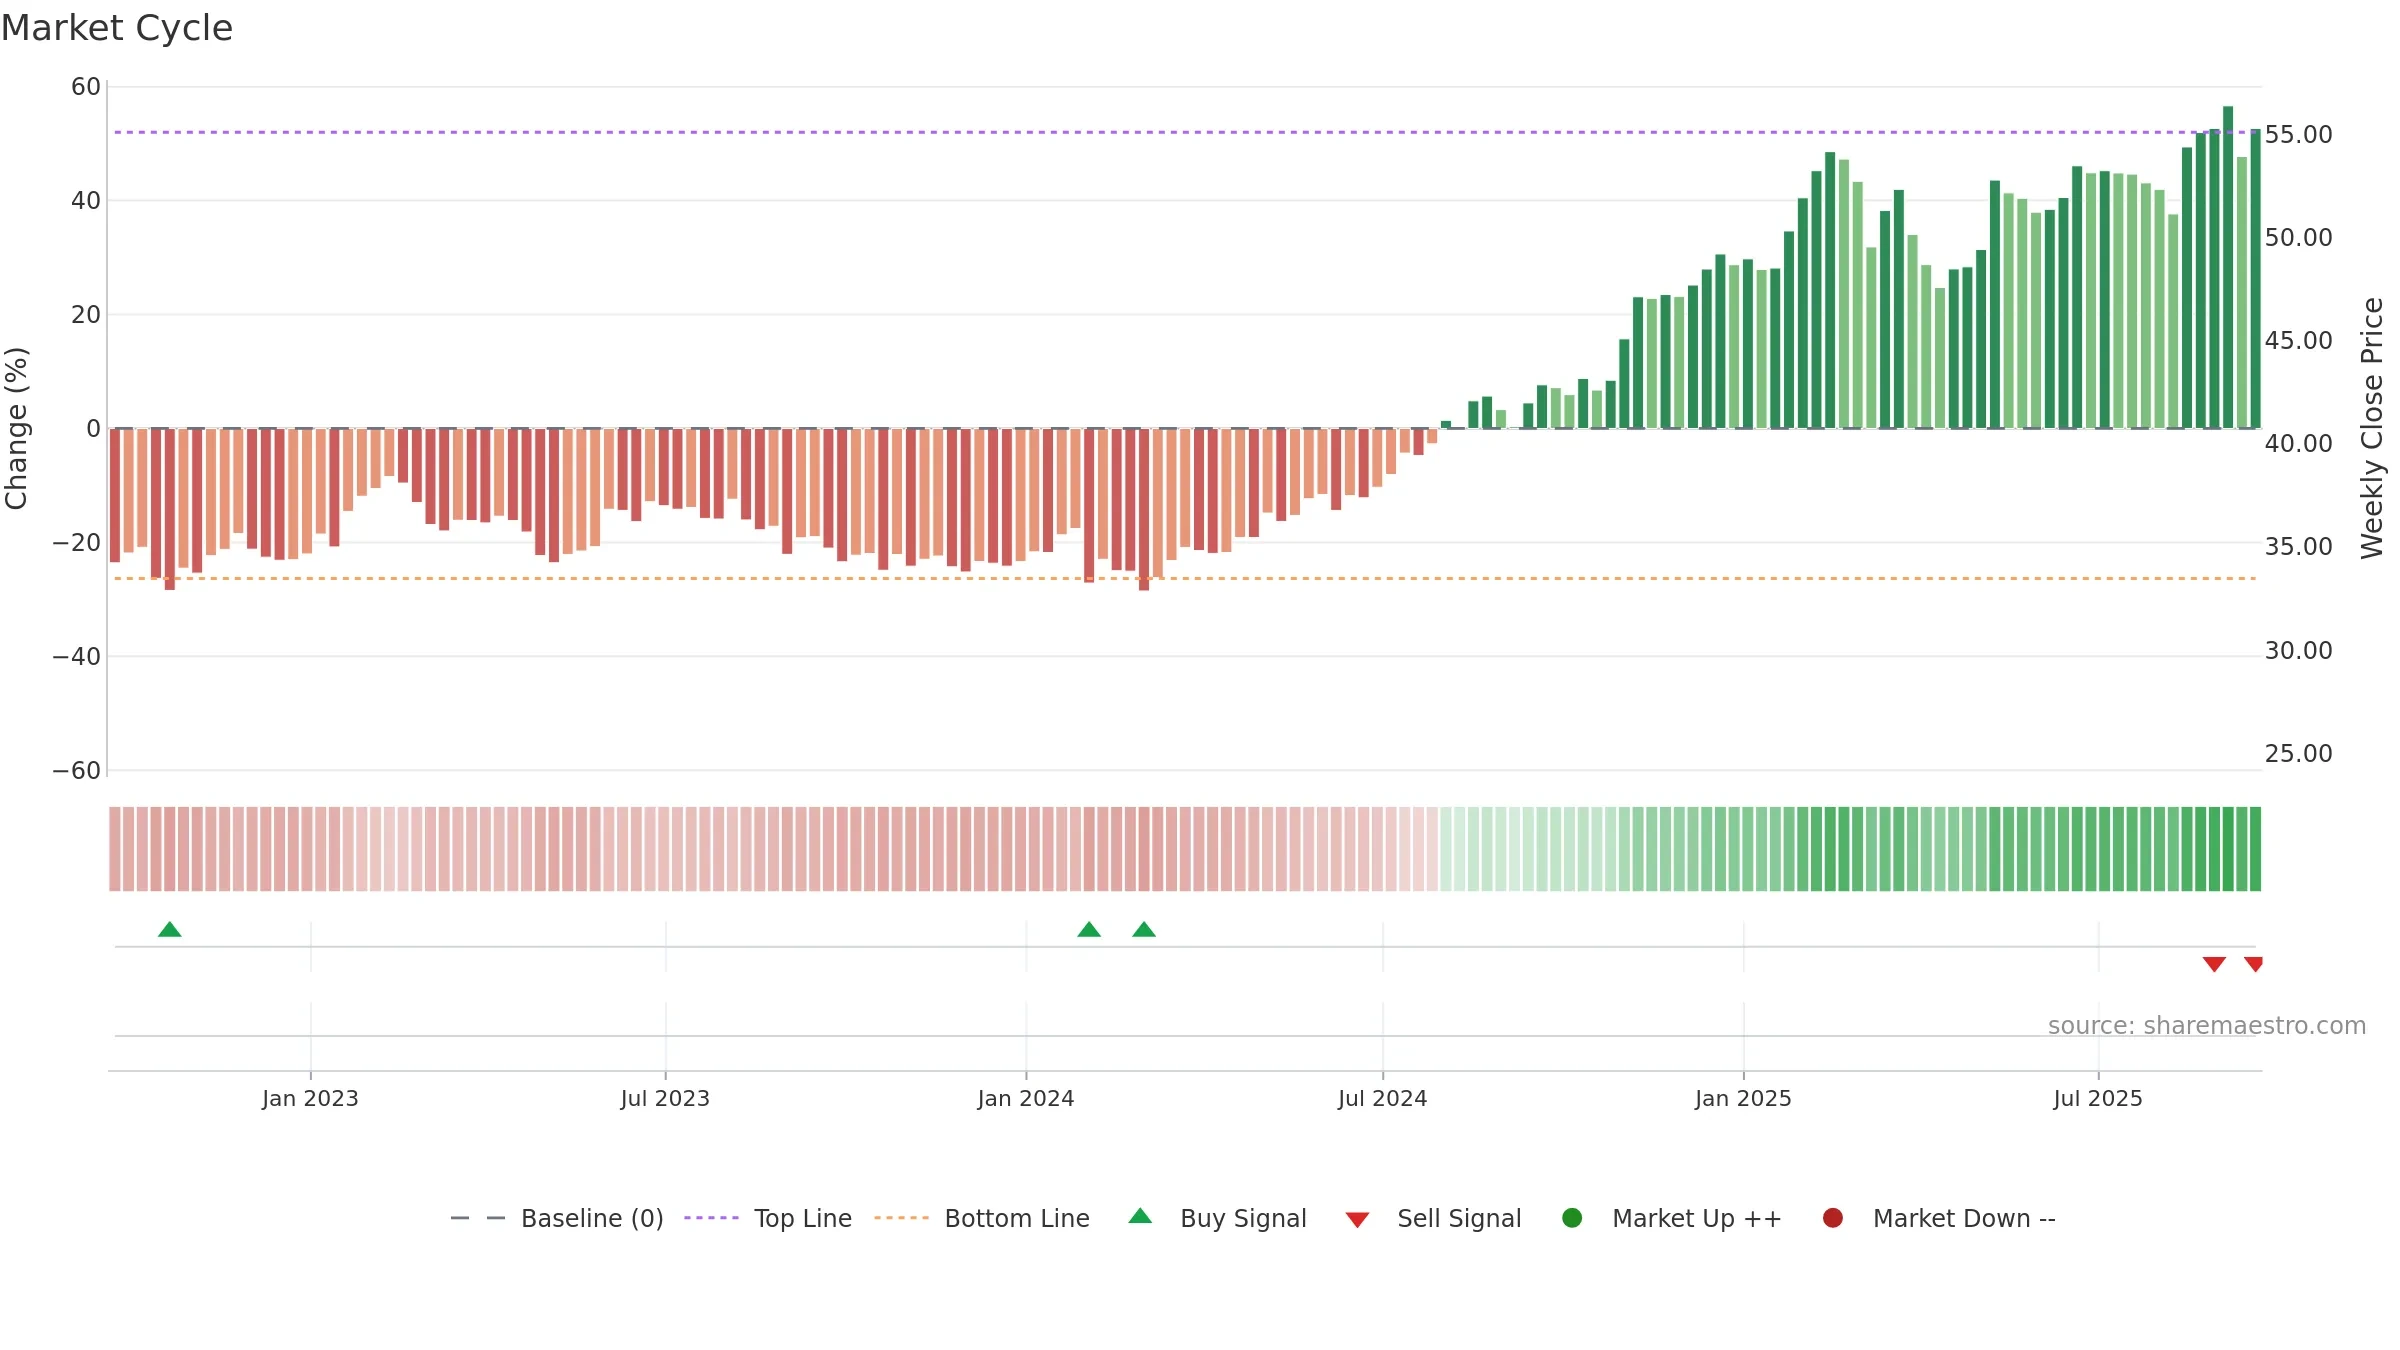The width and height of the screenshot is (2400, 1350).
Task: Toggle the Market Up ++ legend entry
Action: [1671, 1218]
